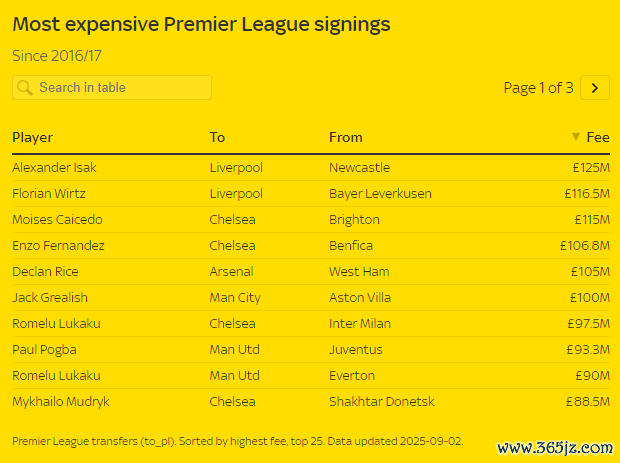Viewport: 620px width, 463px height.
Task: Sort table by To column header
Action: pyautogui.click(x=217, y=137)
